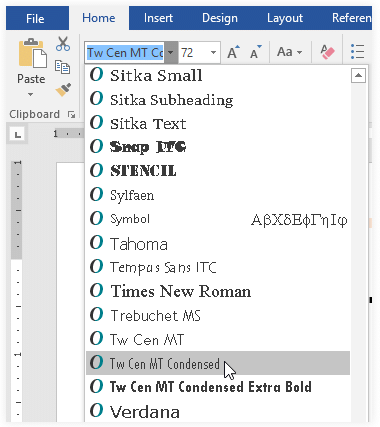The width and height of the screenshot is (380, 427).
Task: Click the tab selector at ruler corner
Action: point(17,135)
